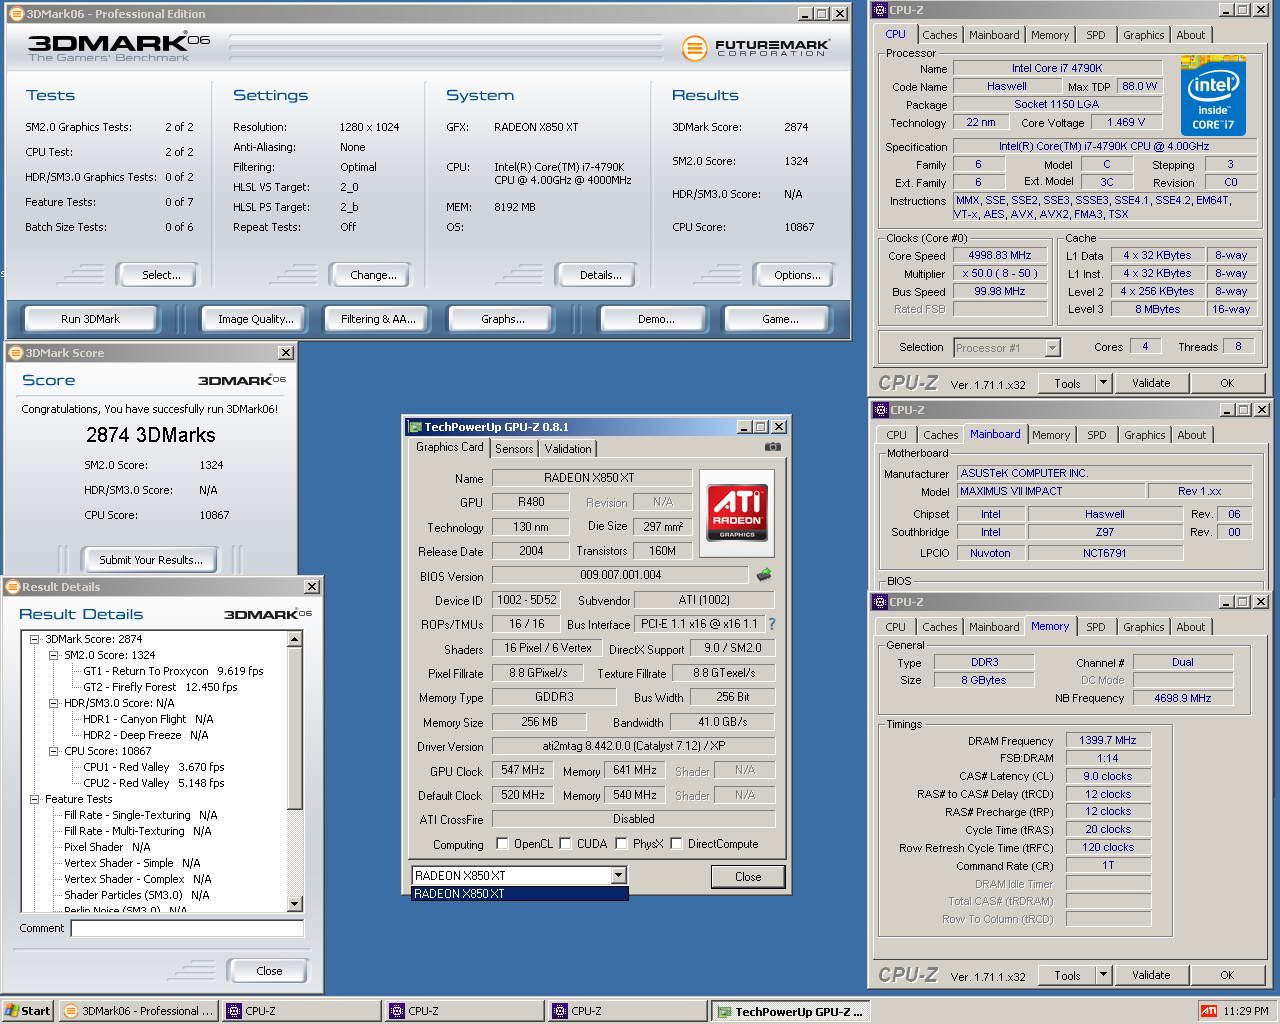Click the Windows Start button
Image resolution: width=1280 pixels, height=1024 pixels.
[x=27, y=1011]
